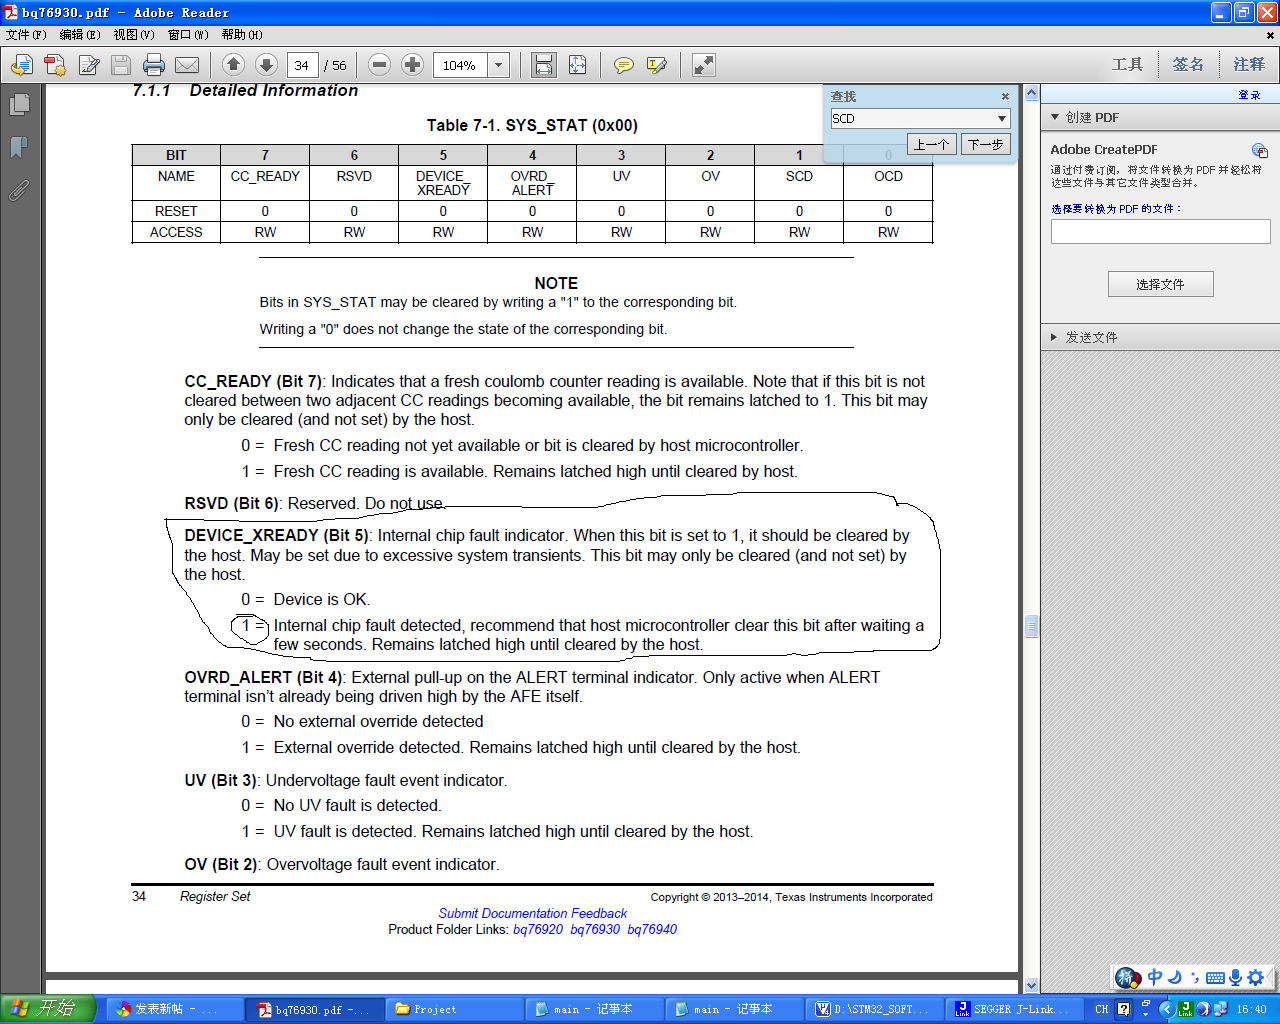Open the bookmarks side panel
Viewport: 1280px width, 1024px height.
click(19, 147)
